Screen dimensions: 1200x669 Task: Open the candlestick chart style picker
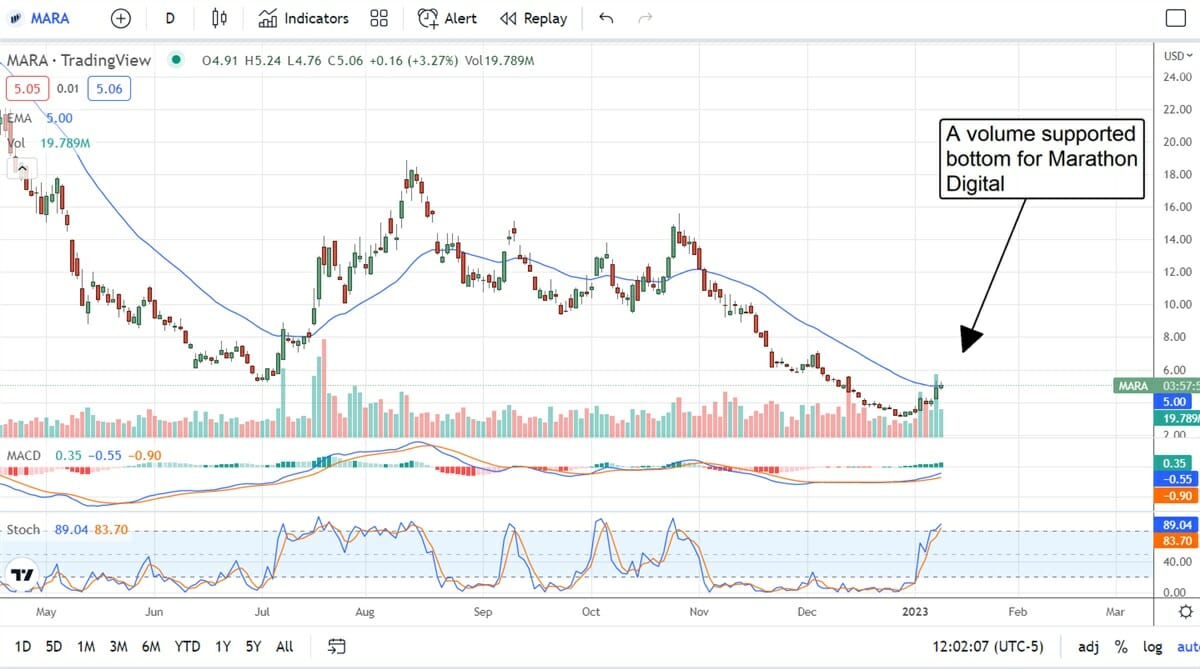[x=219, y=18]
